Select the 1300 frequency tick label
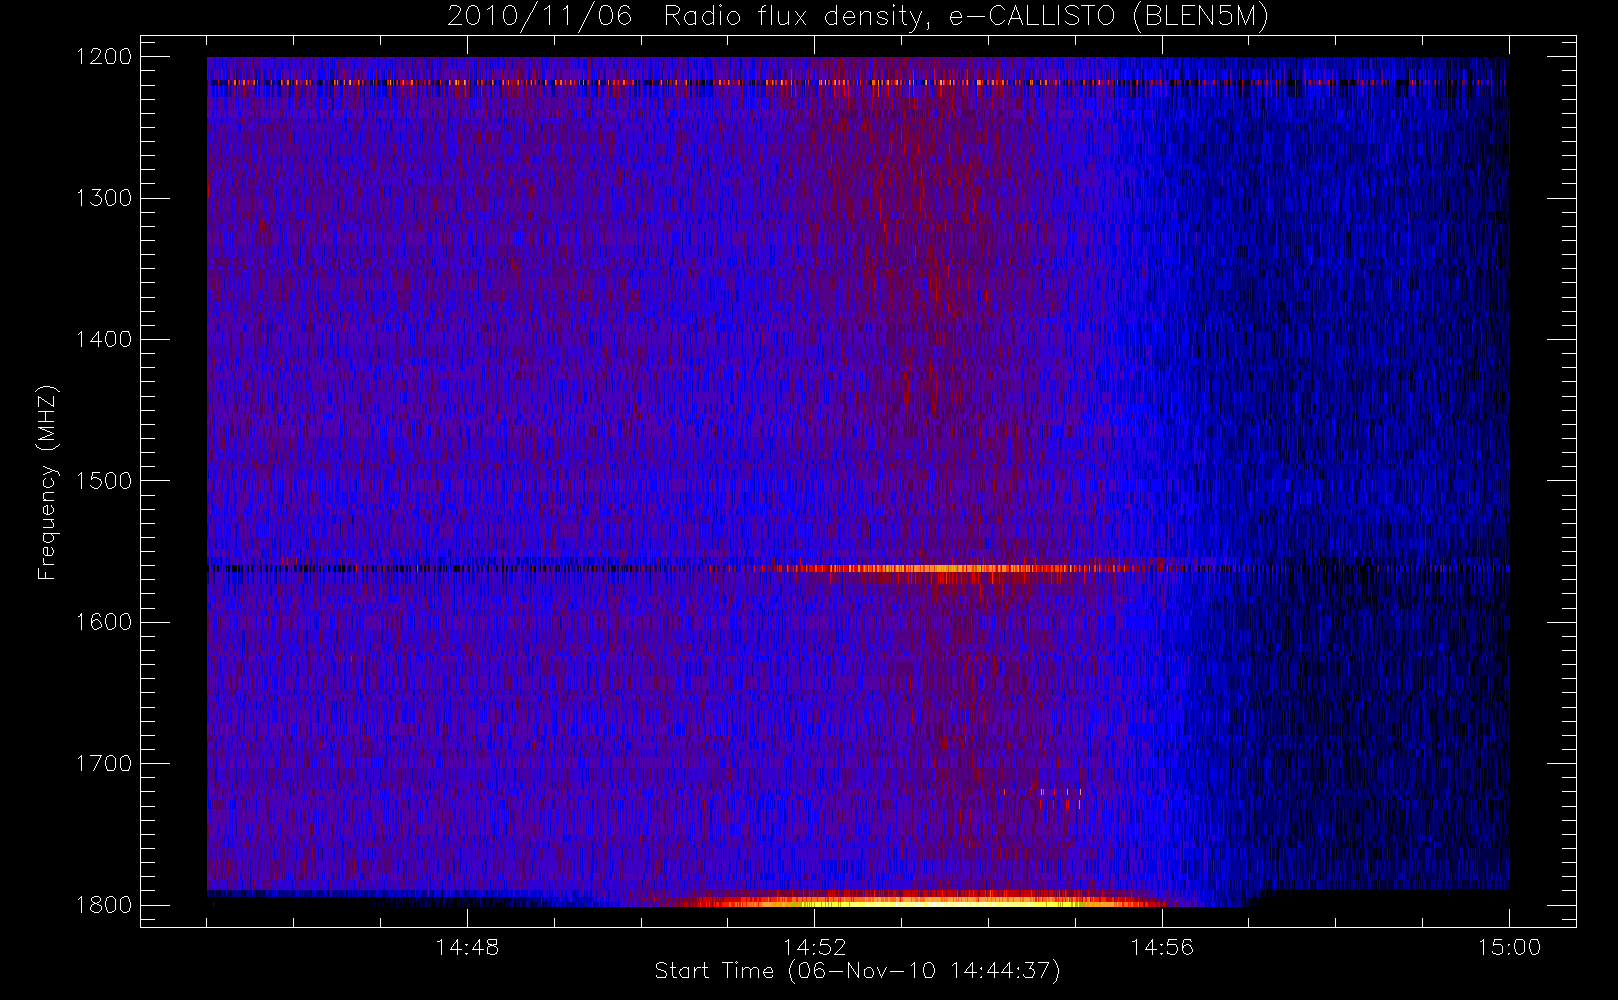Screen dimensions: 1618x1000 [104, 198]
